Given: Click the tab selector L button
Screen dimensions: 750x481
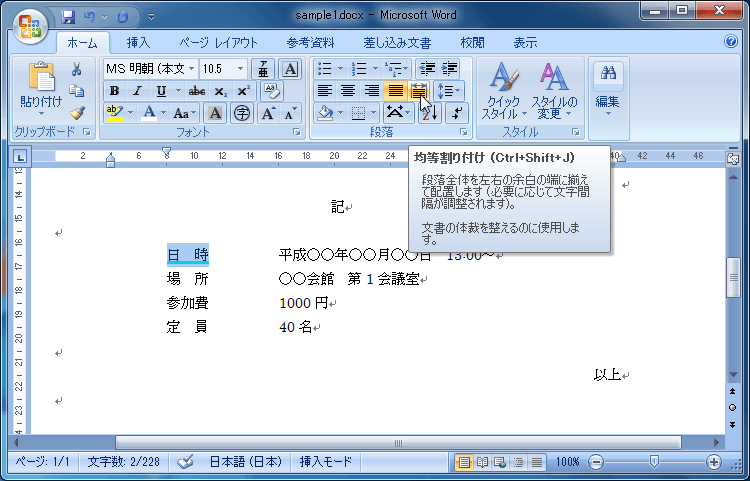Looking at the screenshot, I should 20,157.
